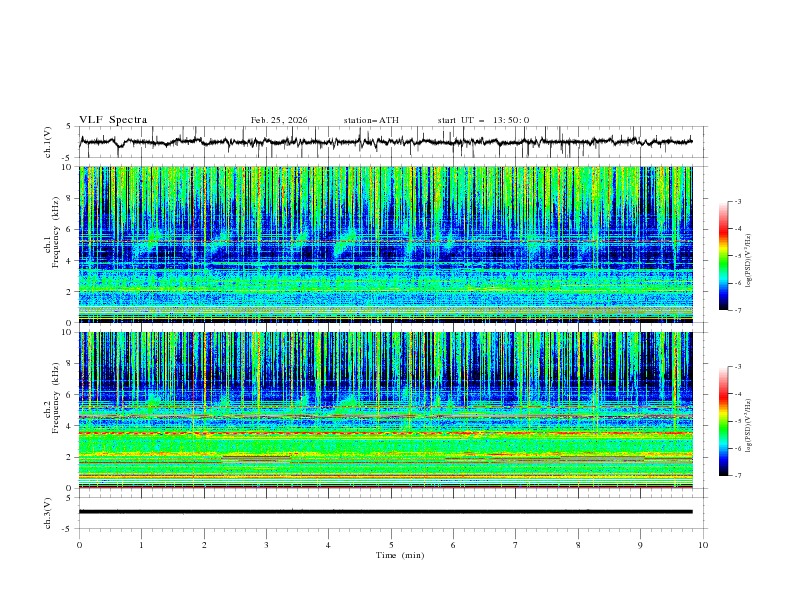
Task: Click the date text "Feb. 25, 2026"
Action: 279,120
